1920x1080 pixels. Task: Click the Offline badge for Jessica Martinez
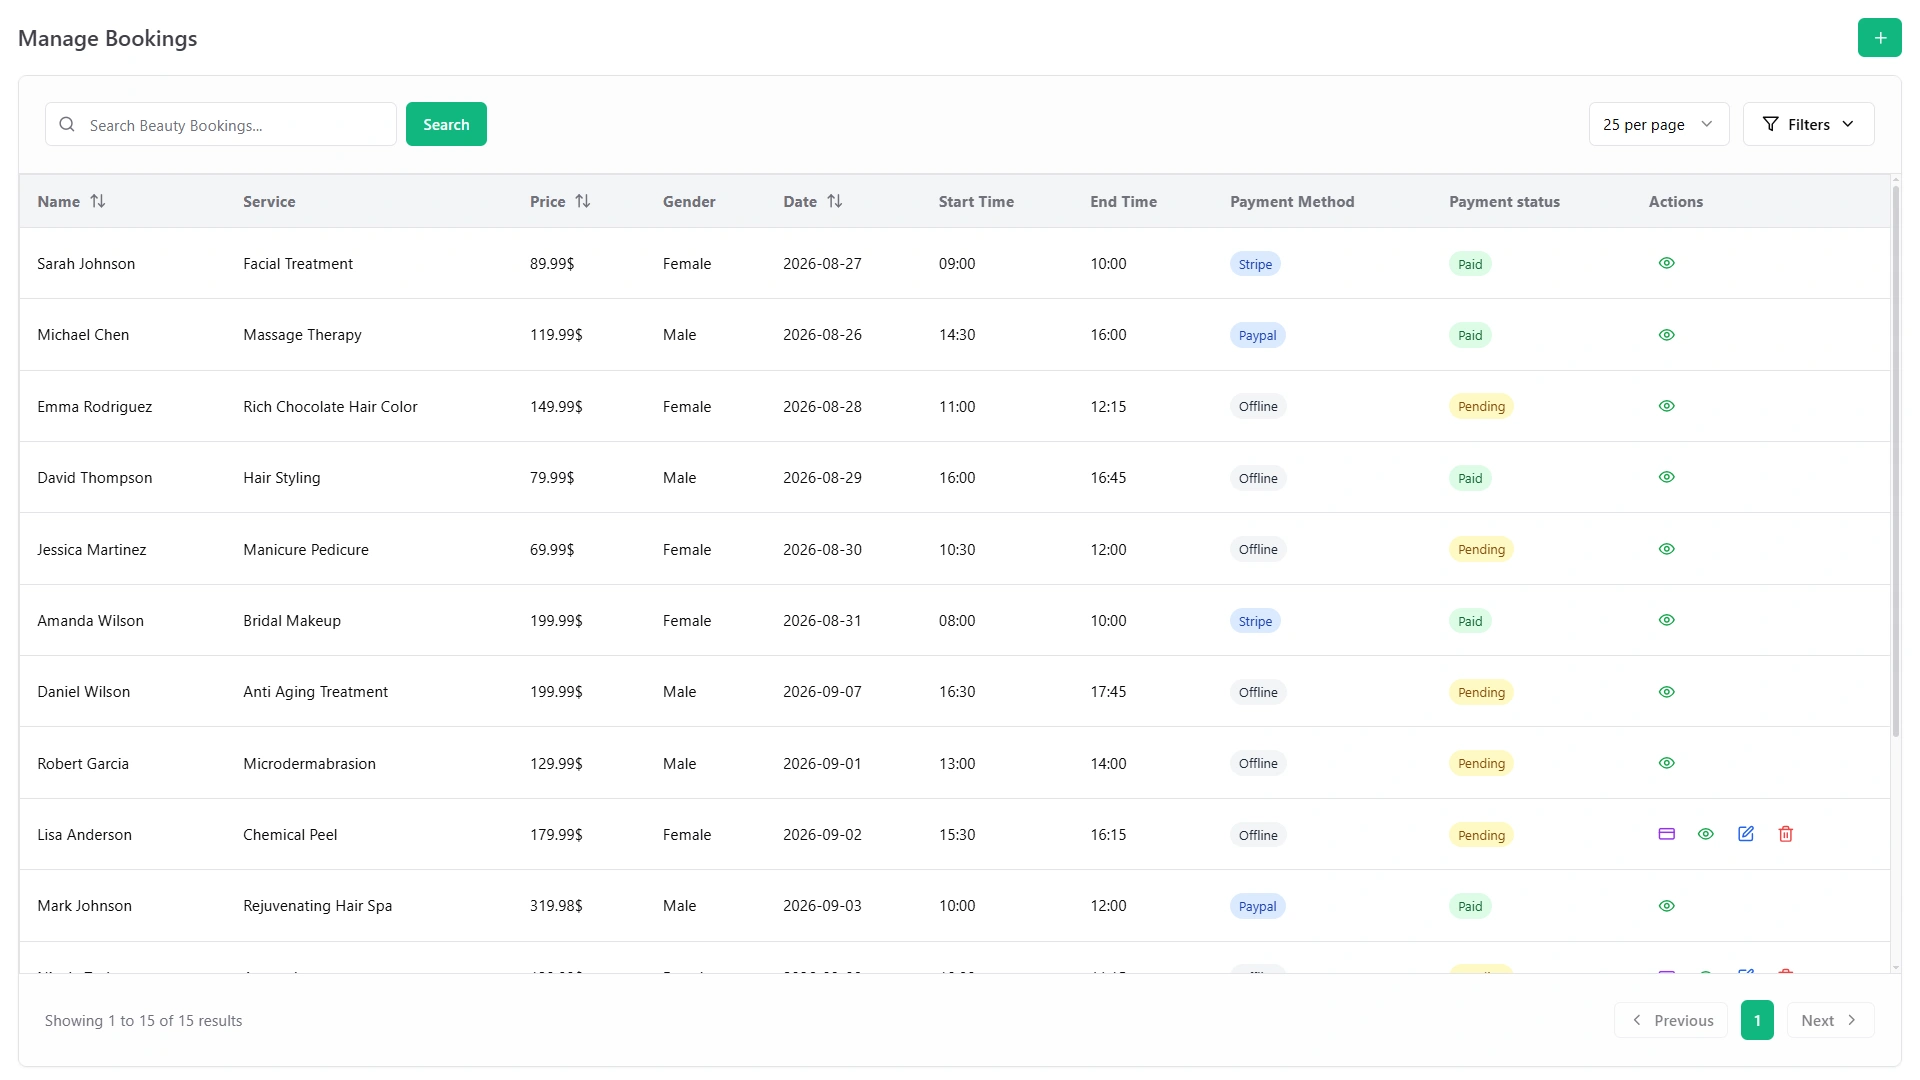[1258, 549]
